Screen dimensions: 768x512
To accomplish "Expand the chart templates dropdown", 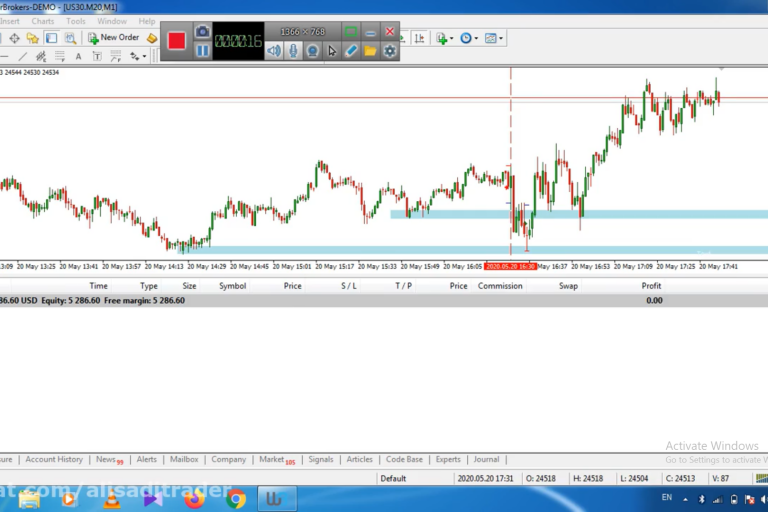I will [x=502, y=39].
